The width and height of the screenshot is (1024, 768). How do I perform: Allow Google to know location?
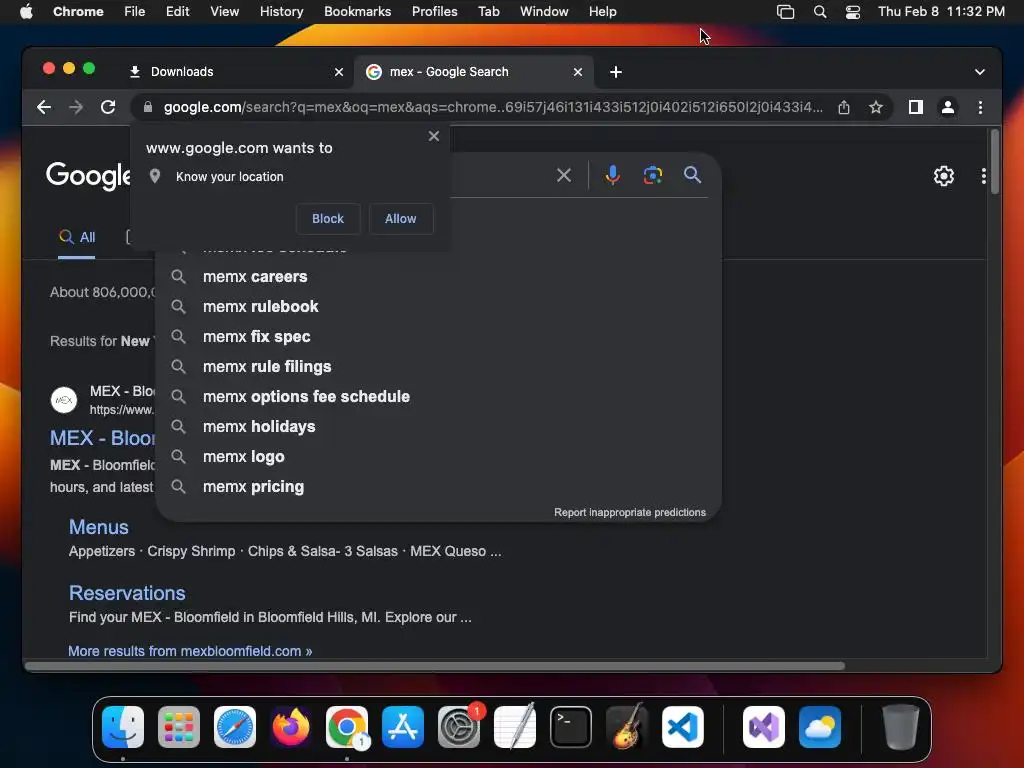point(400,219)
